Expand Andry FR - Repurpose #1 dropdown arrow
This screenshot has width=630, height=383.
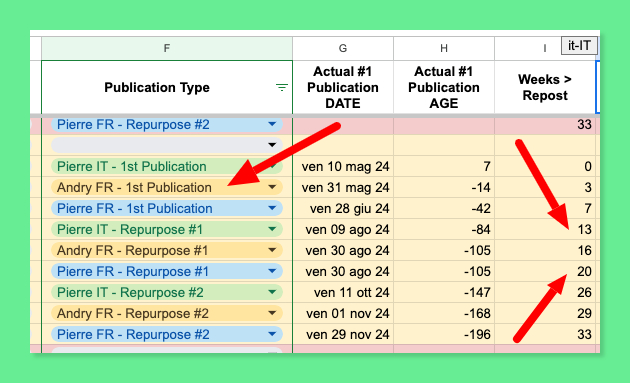point(272,250)
